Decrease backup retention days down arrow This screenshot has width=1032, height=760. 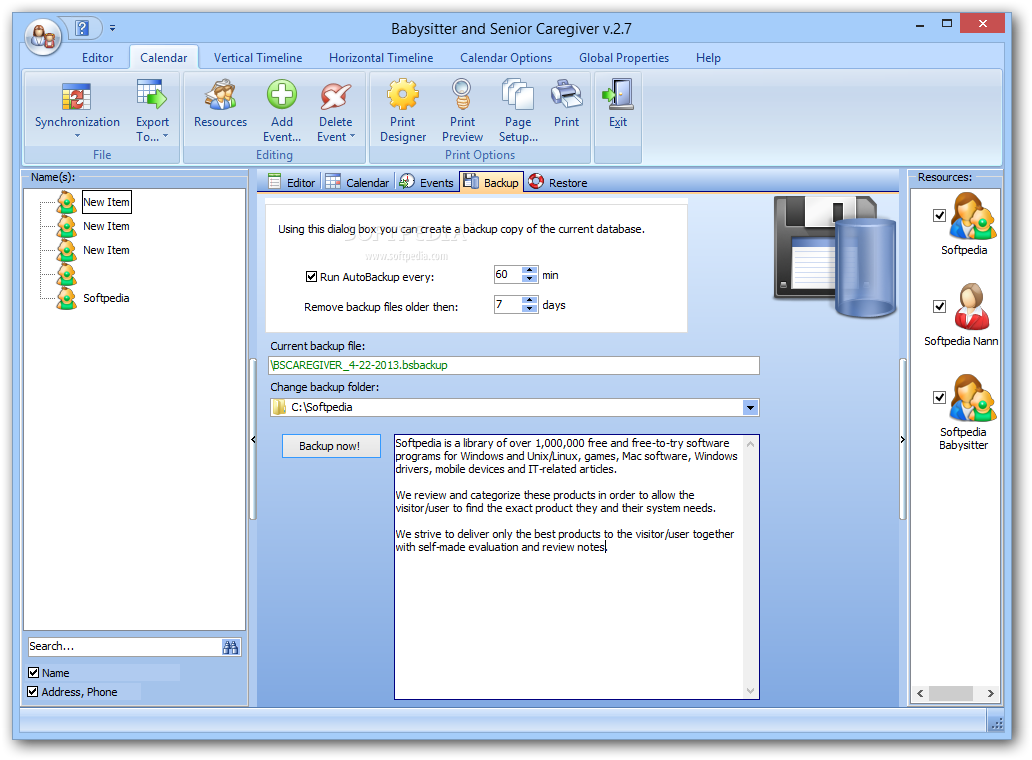coord(530,309)
